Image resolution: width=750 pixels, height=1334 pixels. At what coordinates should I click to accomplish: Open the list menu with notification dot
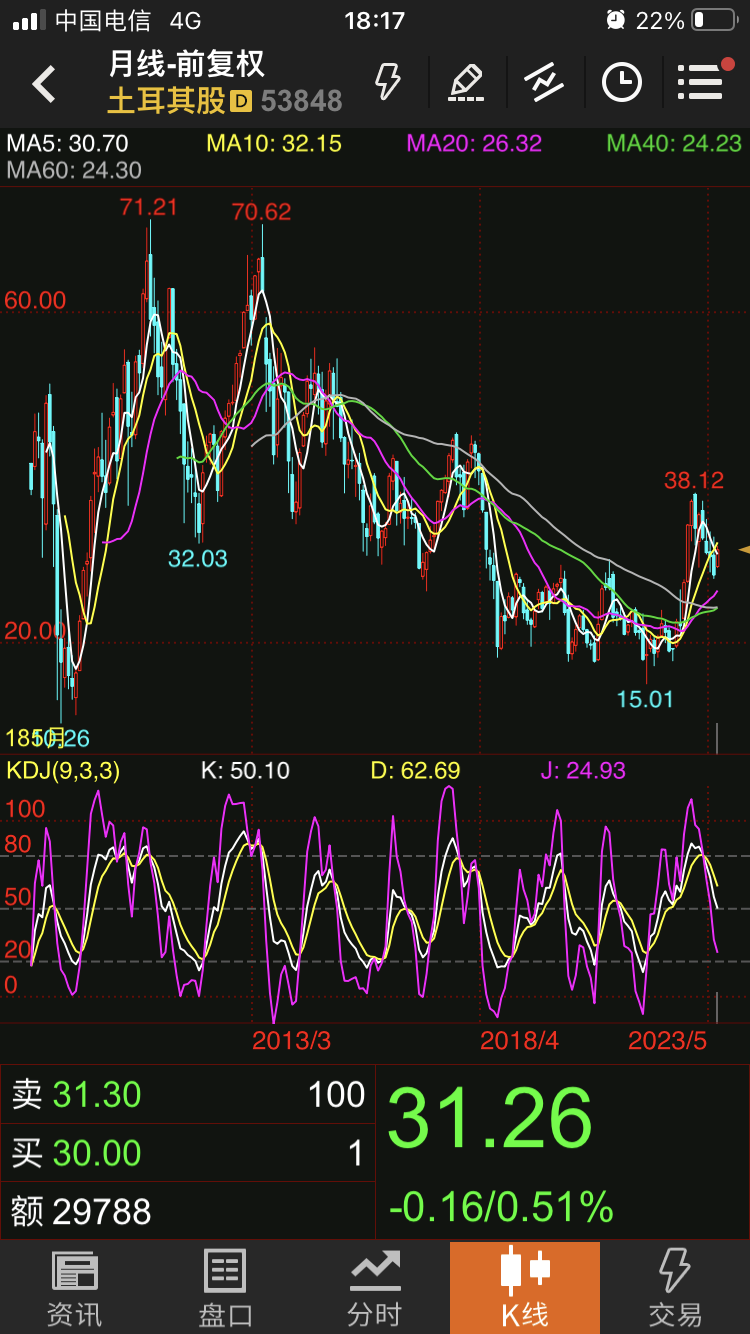click(x=702, y=82)
